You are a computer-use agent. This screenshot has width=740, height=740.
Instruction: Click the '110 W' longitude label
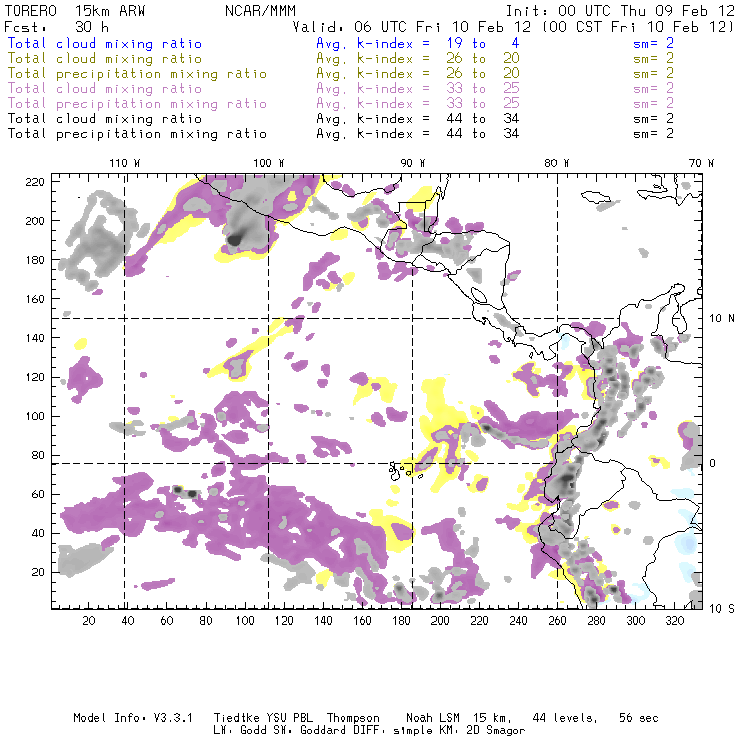point(125,163)
